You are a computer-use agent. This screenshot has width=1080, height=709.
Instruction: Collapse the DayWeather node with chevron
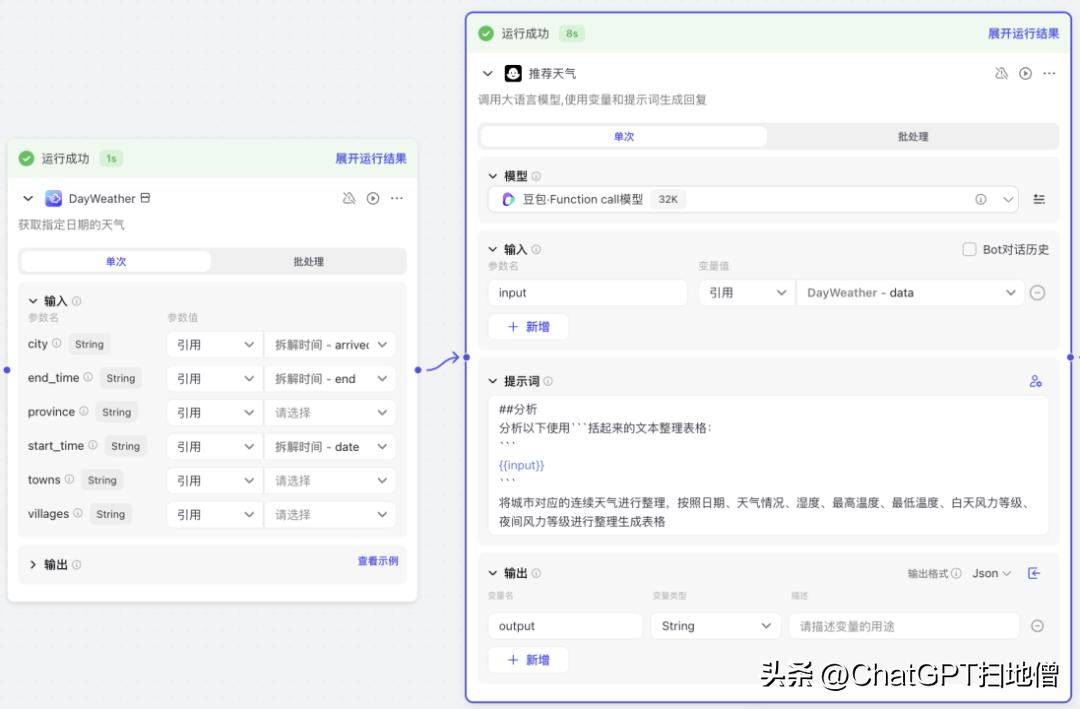point(28,198)
